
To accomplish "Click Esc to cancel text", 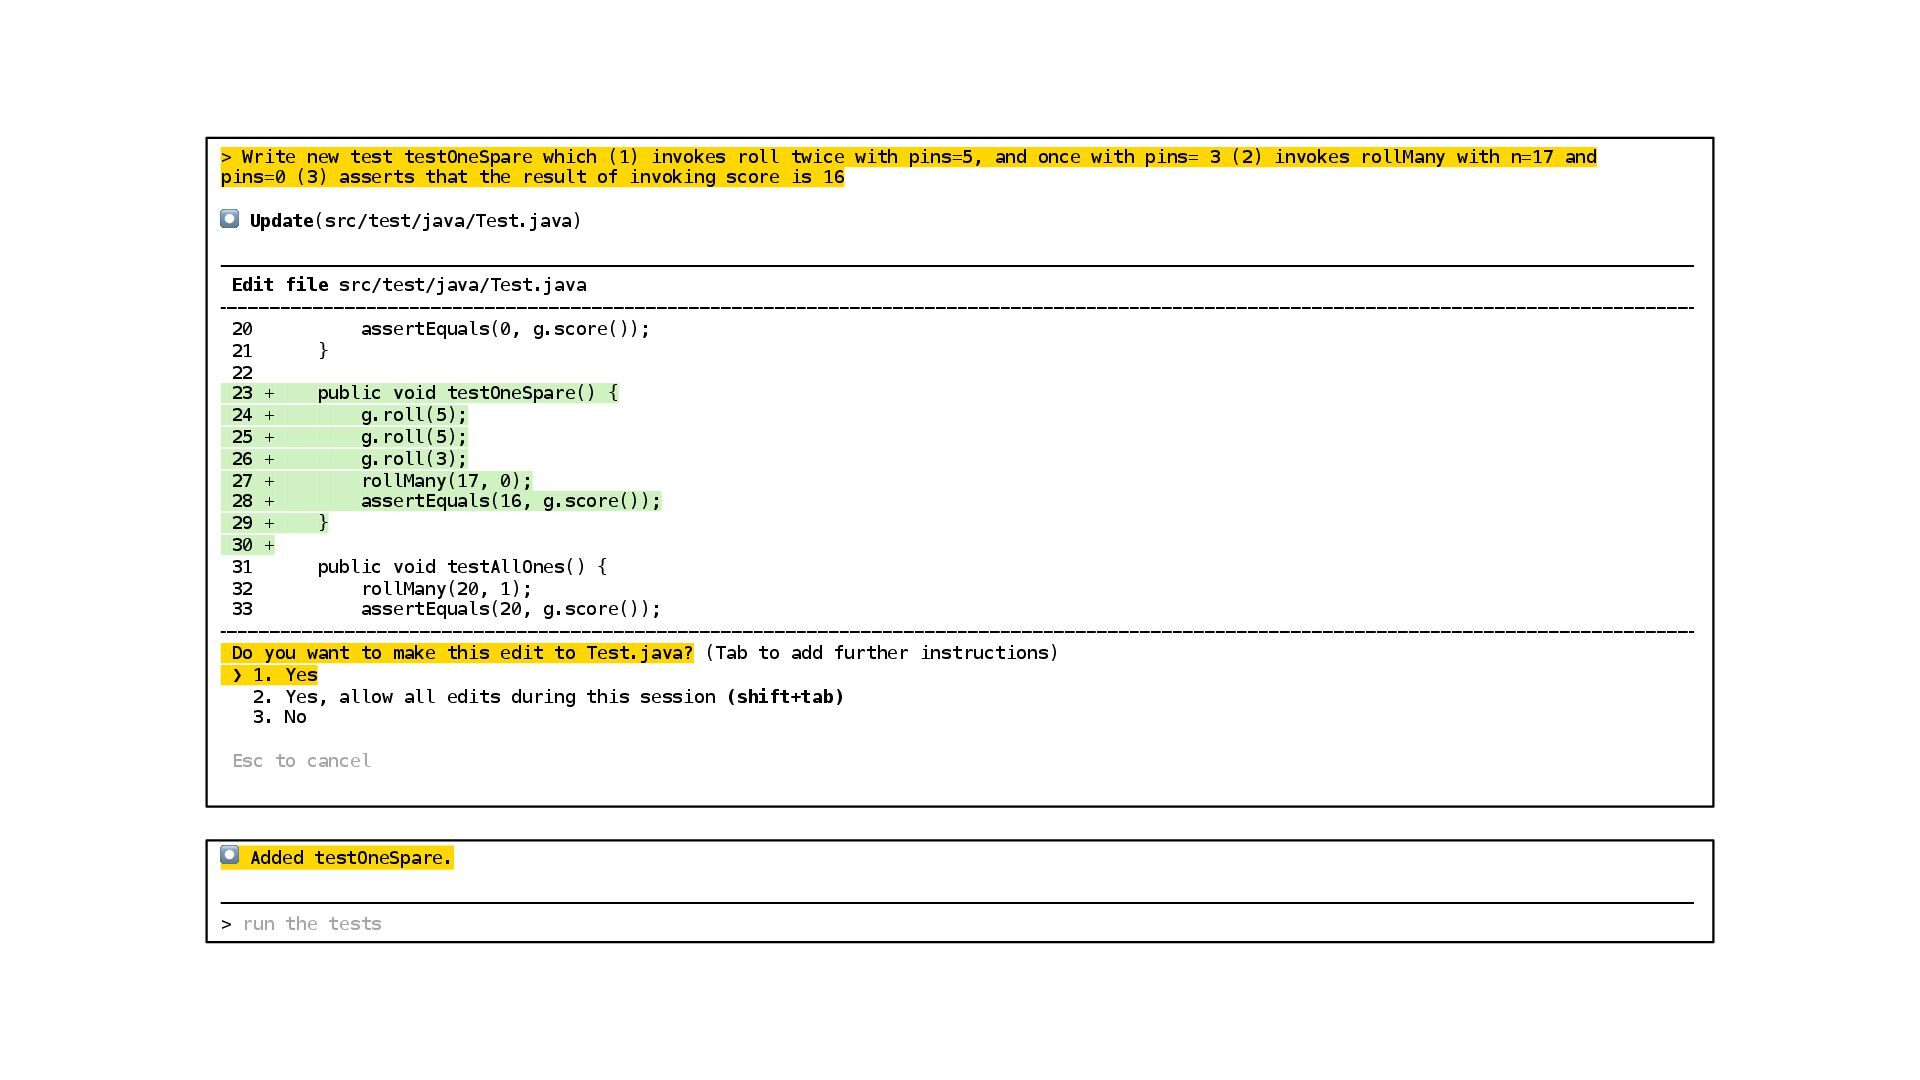I will 301,761.
